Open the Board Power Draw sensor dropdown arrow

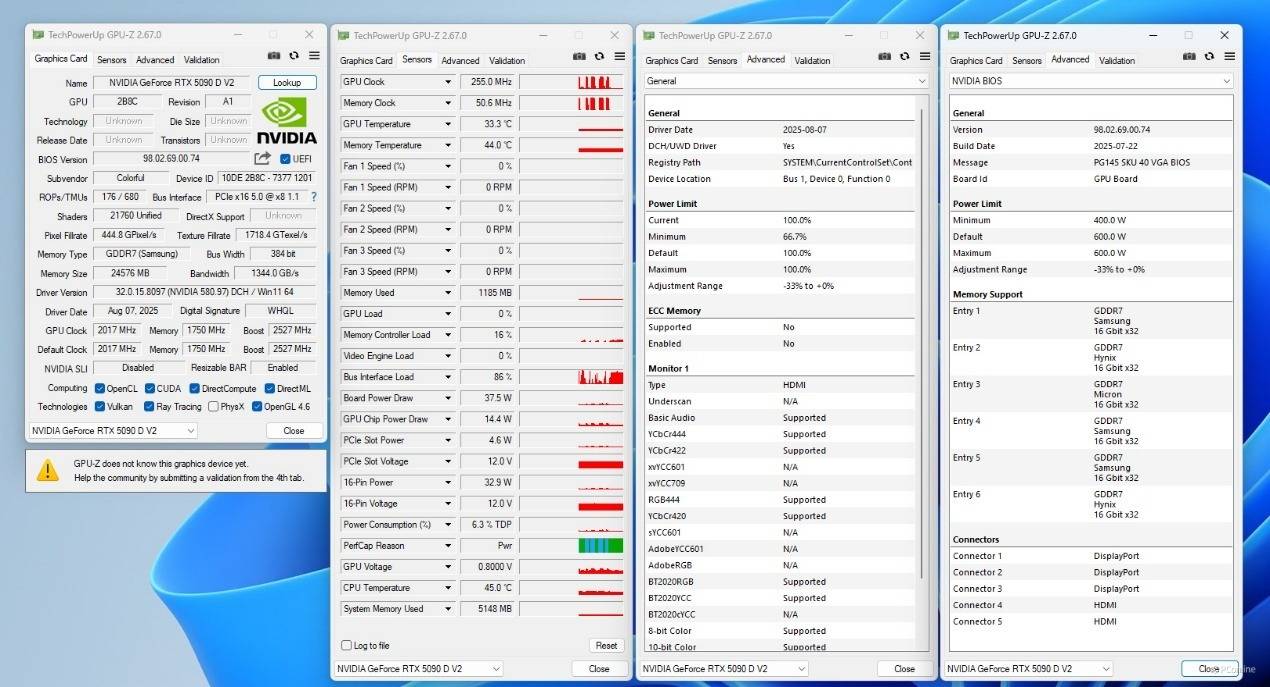click(448, 398)
